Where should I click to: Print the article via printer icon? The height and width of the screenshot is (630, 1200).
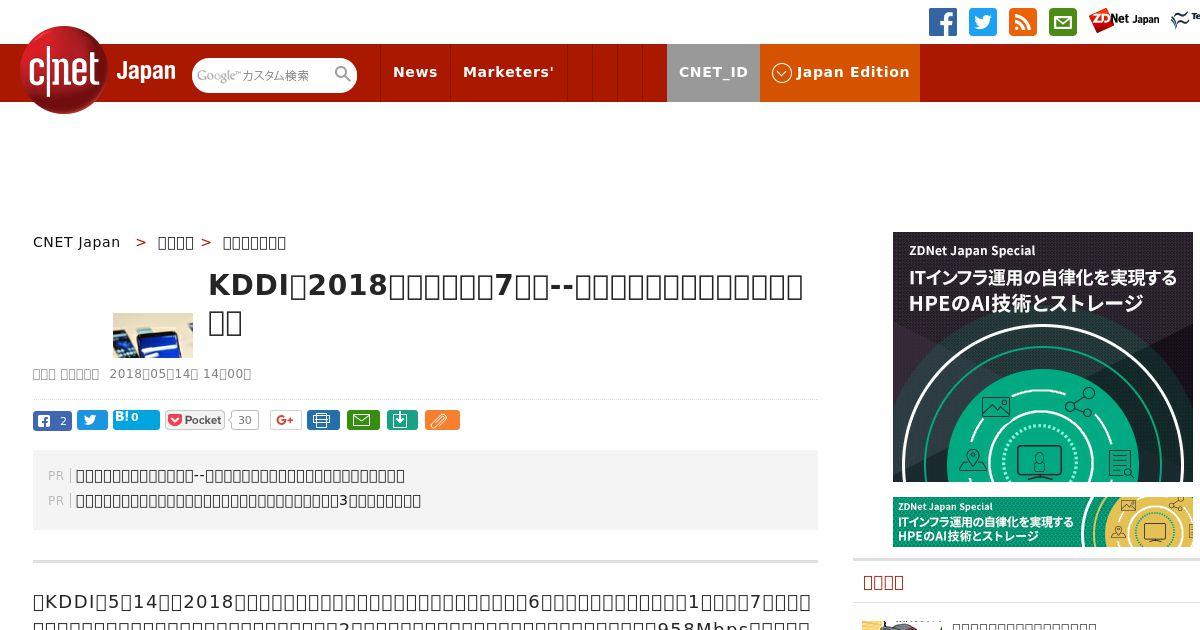(323, 420)
